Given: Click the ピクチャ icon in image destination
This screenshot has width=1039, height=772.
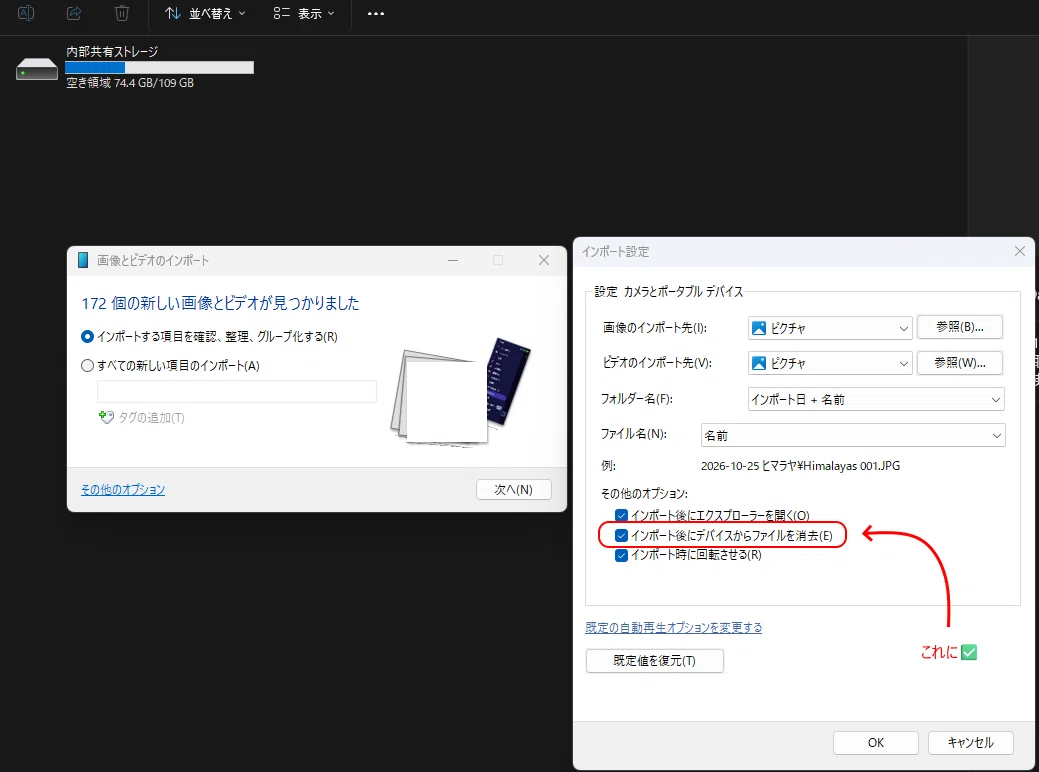Looking at the screenshot, I should click(759, 328).
